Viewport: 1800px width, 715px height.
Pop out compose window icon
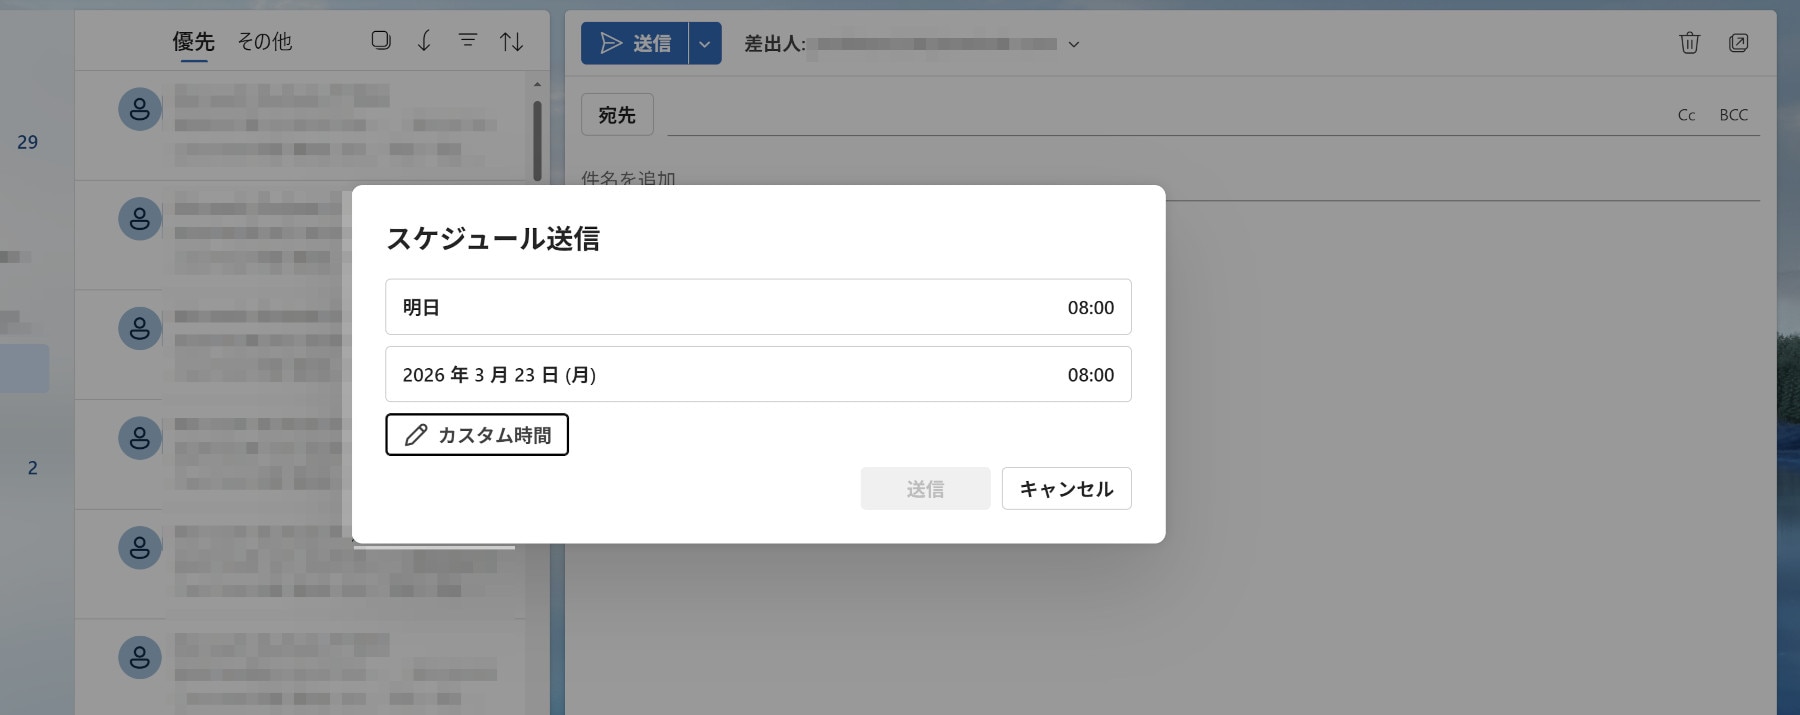click(x=1738, y=43)
